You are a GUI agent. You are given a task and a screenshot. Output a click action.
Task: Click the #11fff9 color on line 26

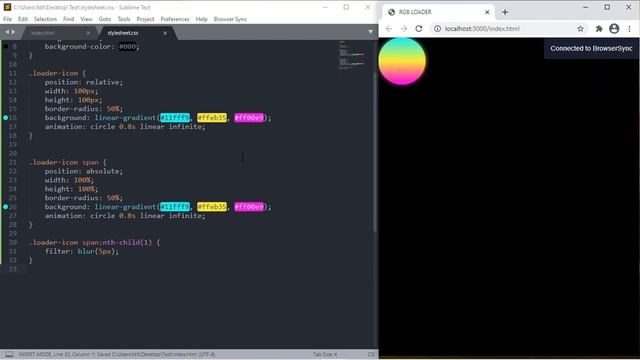tap(175, 207)
